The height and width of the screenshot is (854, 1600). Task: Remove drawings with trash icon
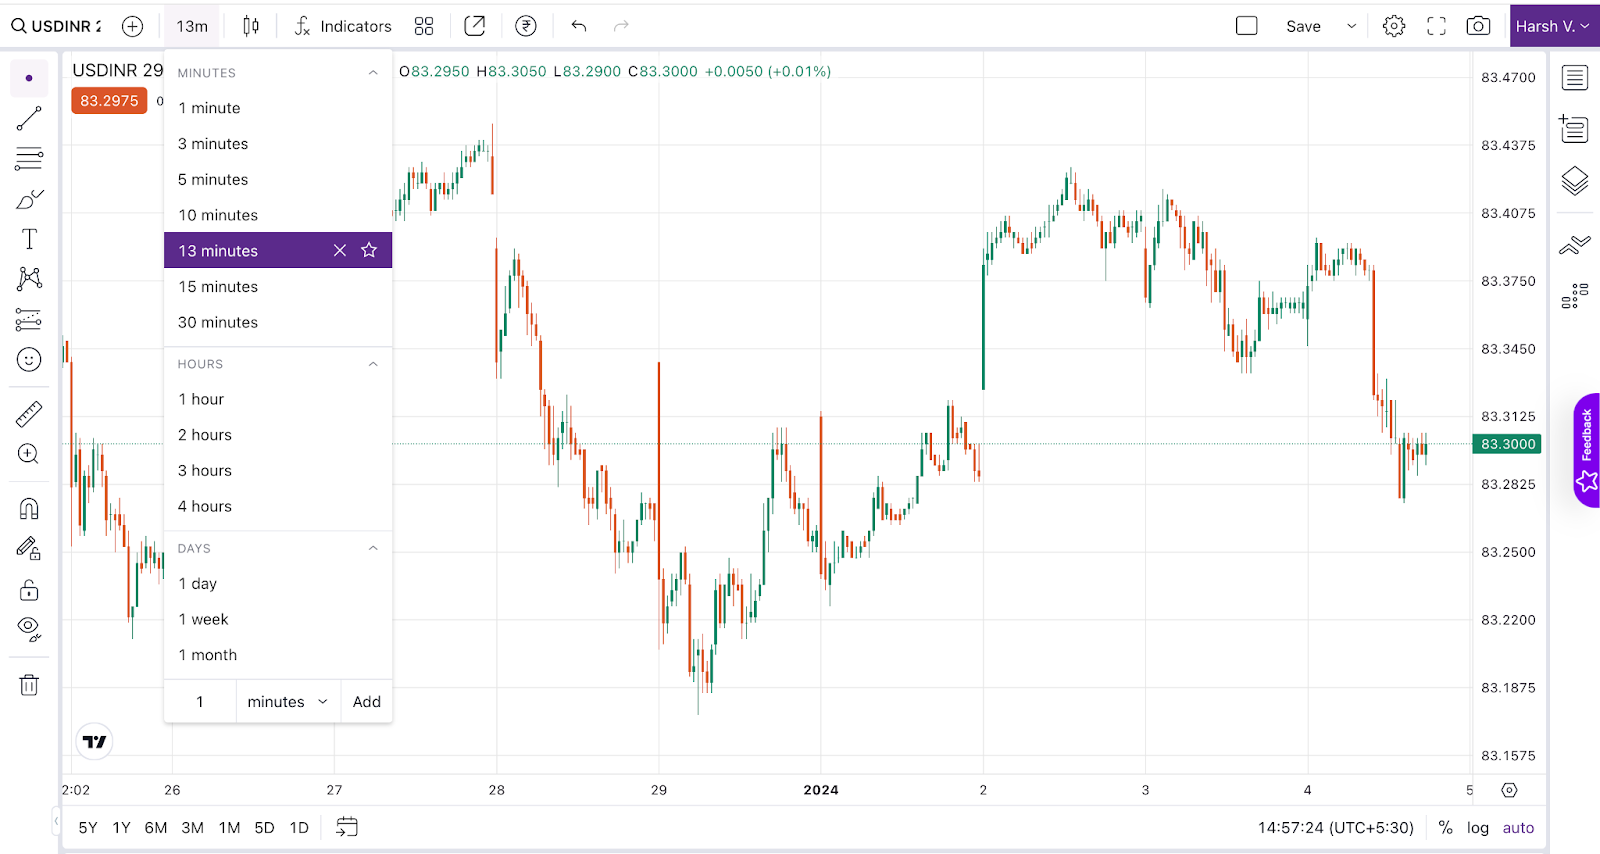[x=29, y=685]
